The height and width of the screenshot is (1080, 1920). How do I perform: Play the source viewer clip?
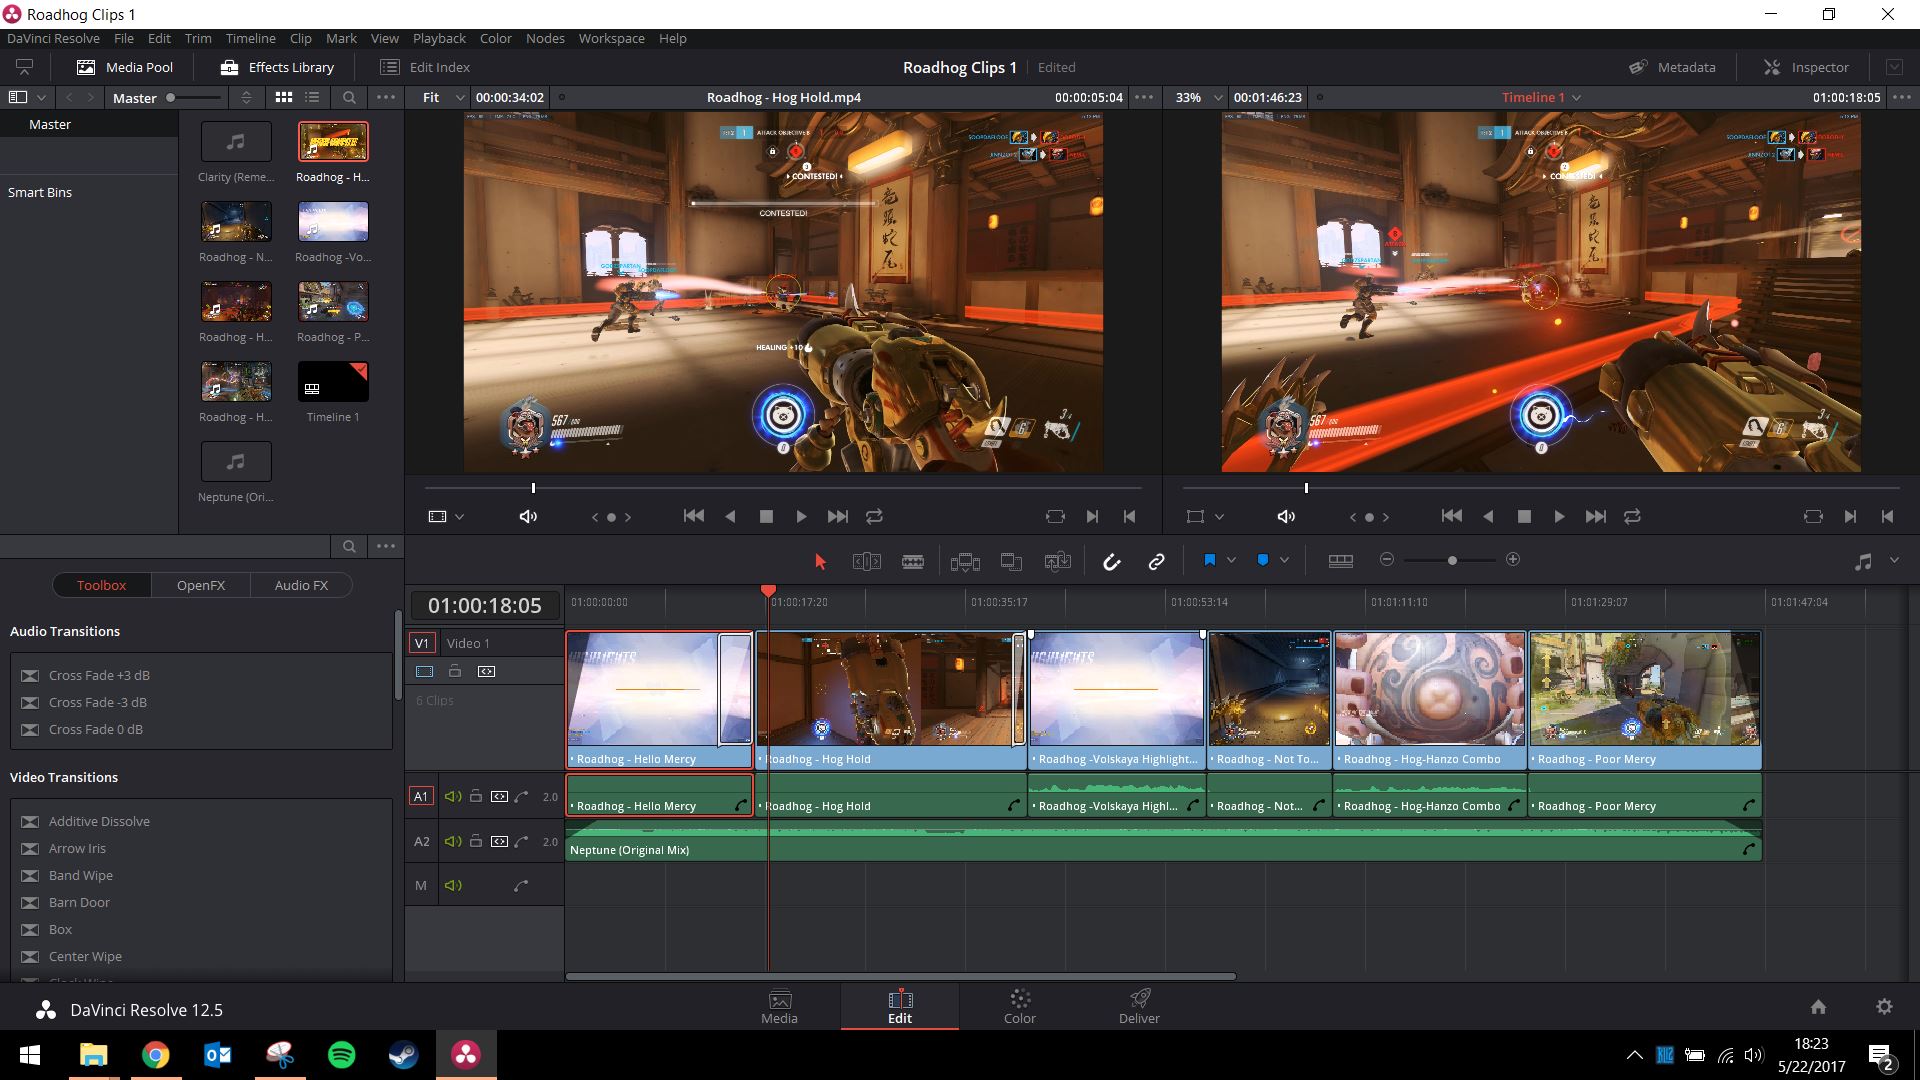pos(801,517)
